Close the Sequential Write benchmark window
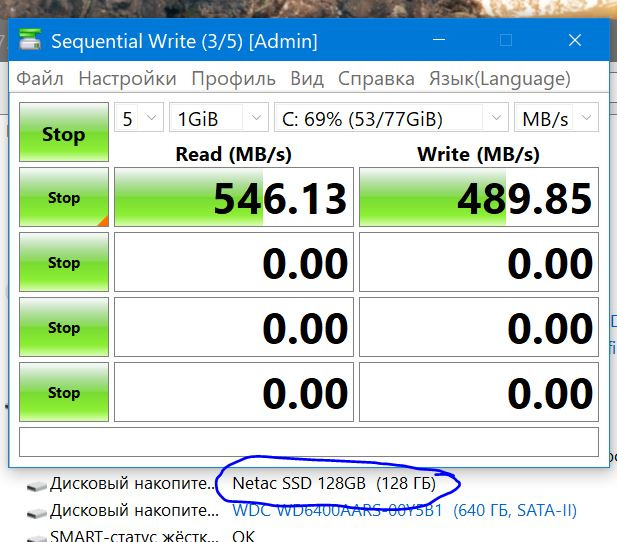The height and width of the screenshot is (542, 617). point(575,41)
